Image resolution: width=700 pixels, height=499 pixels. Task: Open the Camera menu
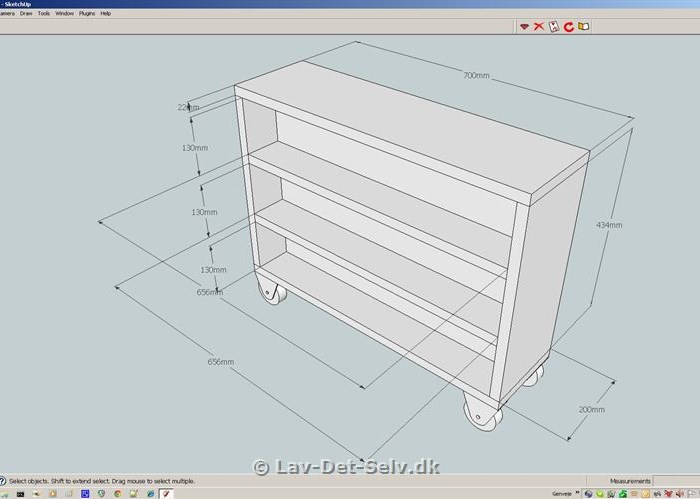click(7, 13)
